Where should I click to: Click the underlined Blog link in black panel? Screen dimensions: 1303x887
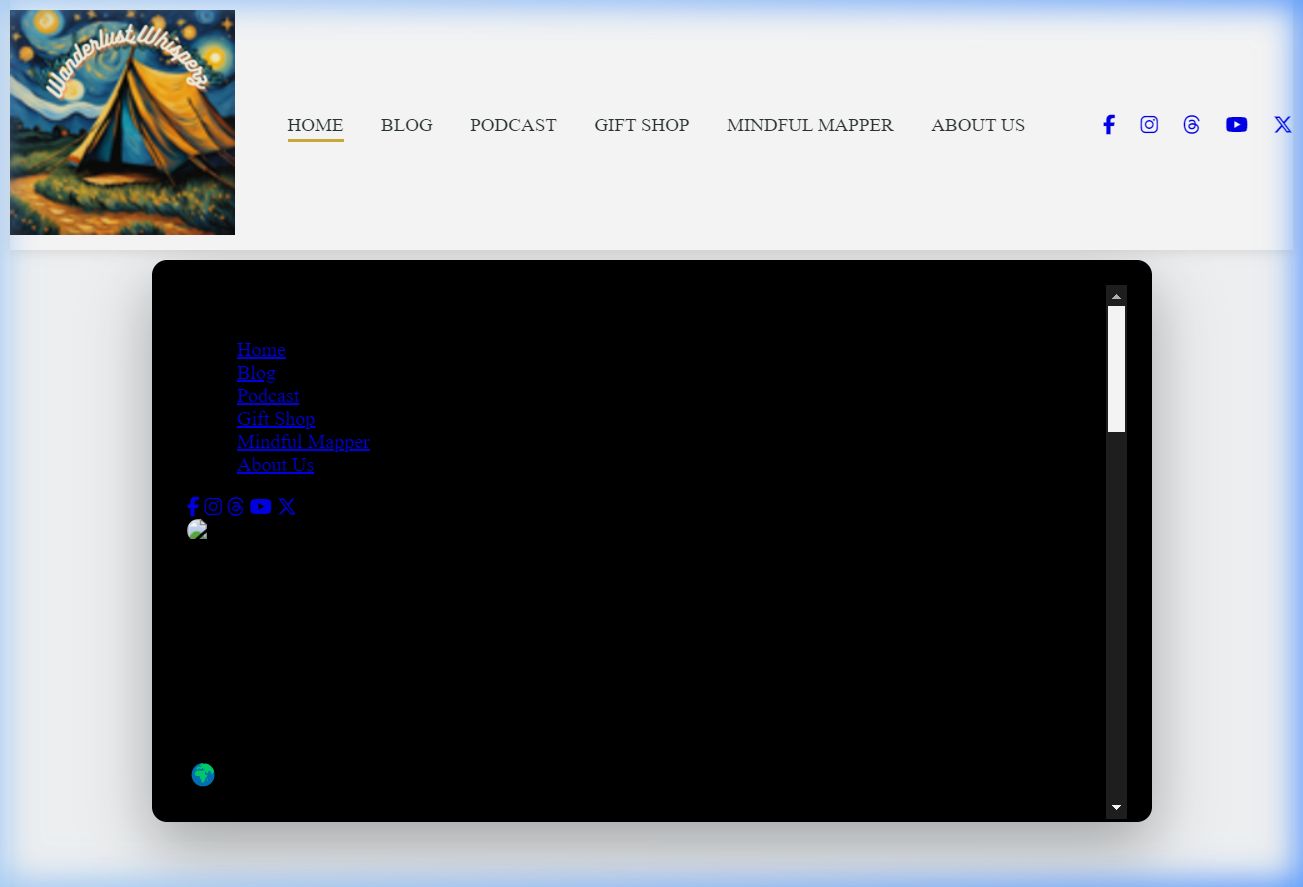(256, 373)
